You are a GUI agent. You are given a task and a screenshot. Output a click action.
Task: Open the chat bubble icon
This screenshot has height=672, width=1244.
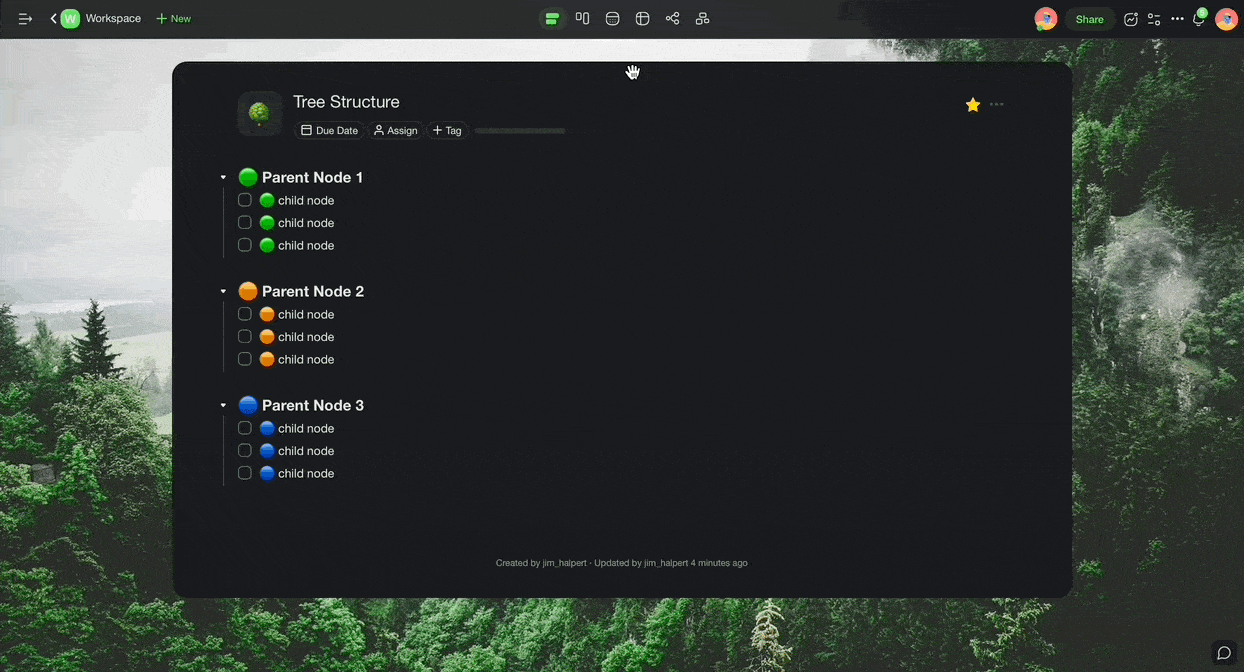point(1223,653)
